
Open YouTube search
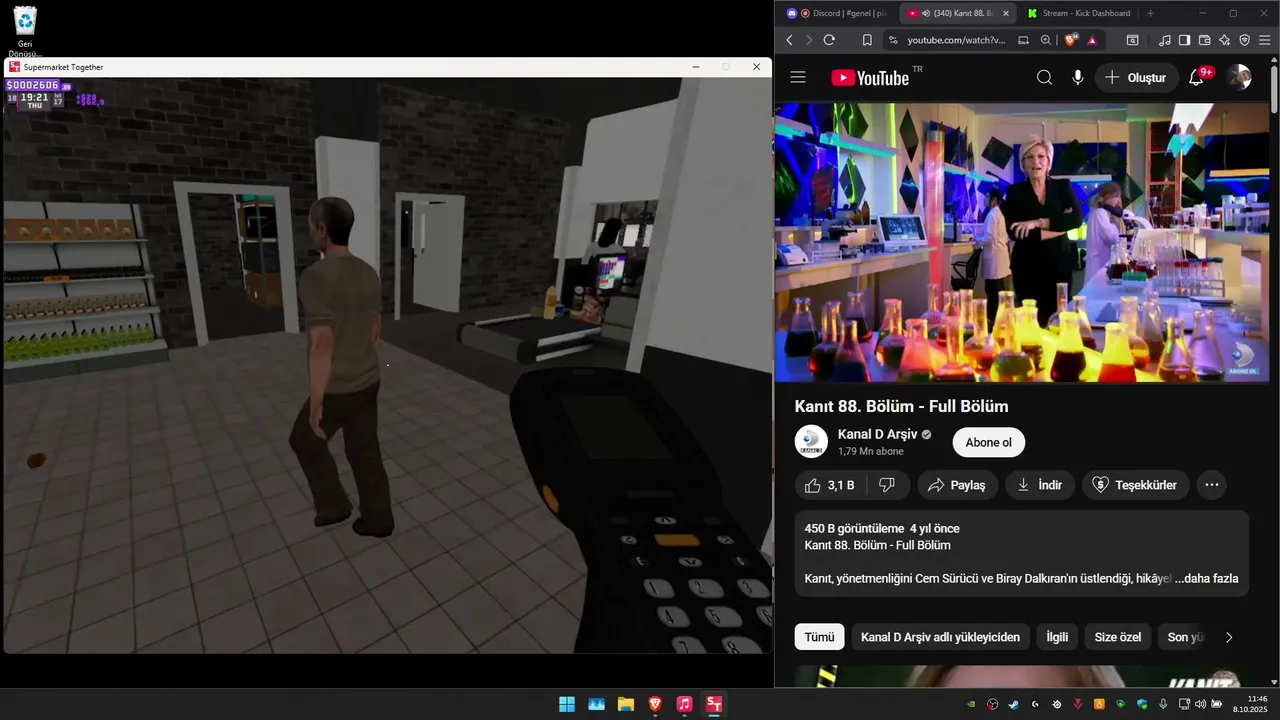[x=1044, y=77]
